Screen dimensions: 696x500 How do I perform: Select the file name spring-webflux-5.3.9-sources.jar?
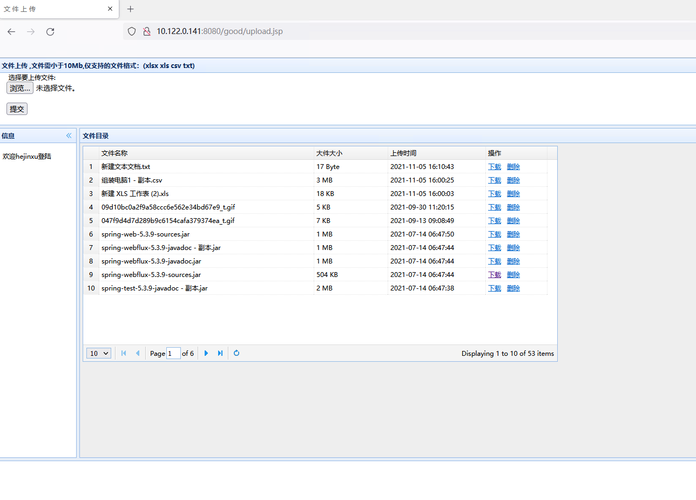coord(151,275)
